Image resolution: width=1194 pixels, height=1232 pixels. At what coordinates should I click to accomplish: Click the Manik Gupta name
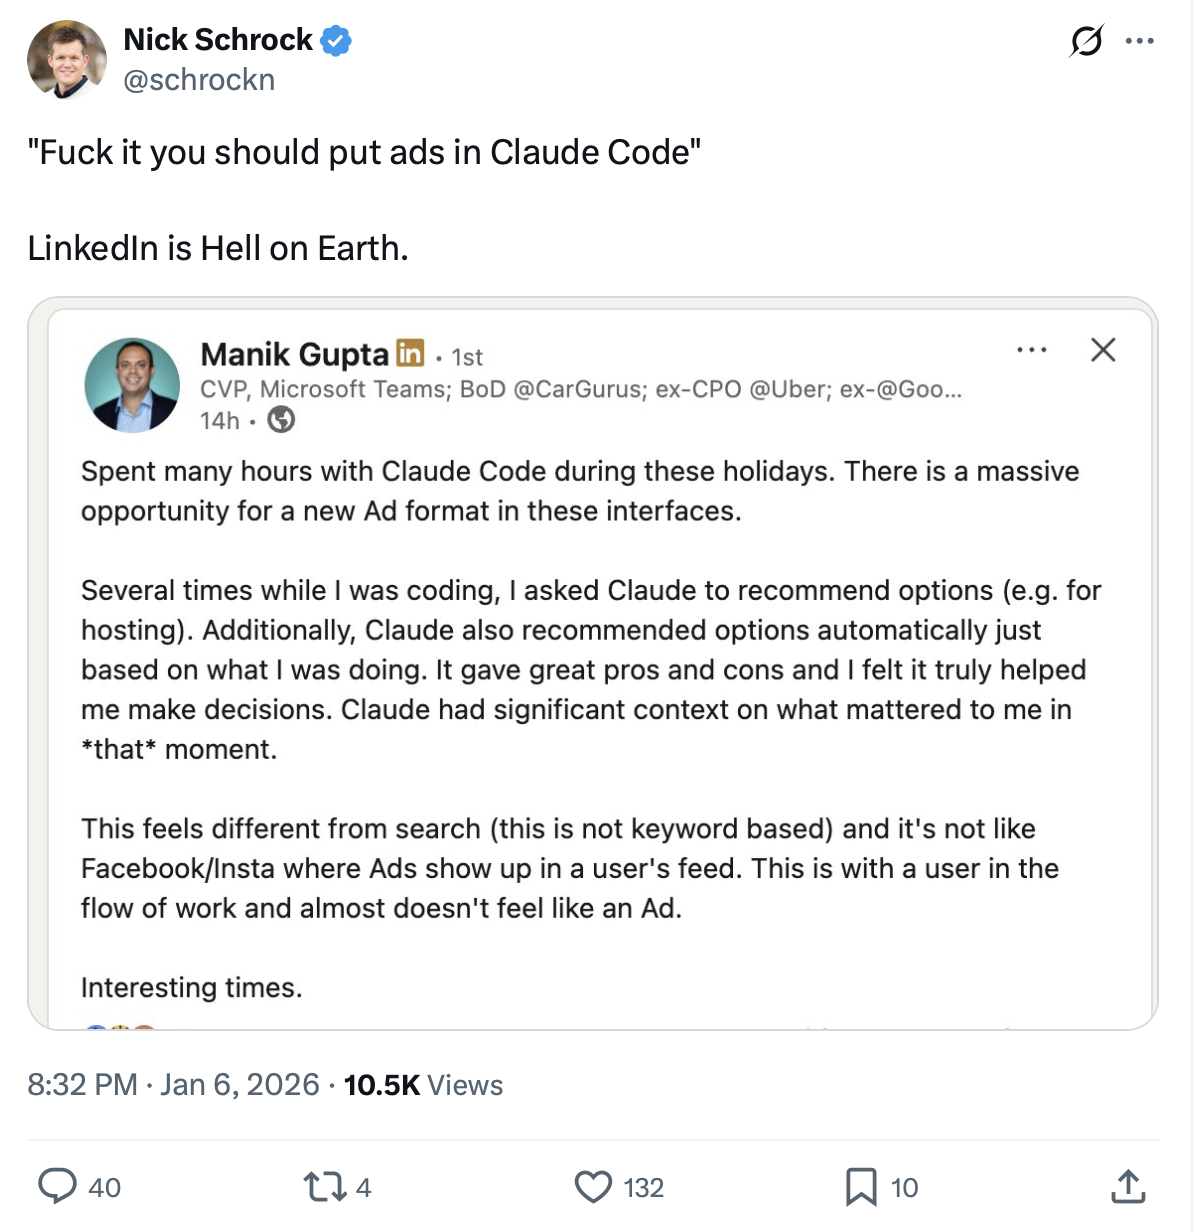tap(294, 354)
